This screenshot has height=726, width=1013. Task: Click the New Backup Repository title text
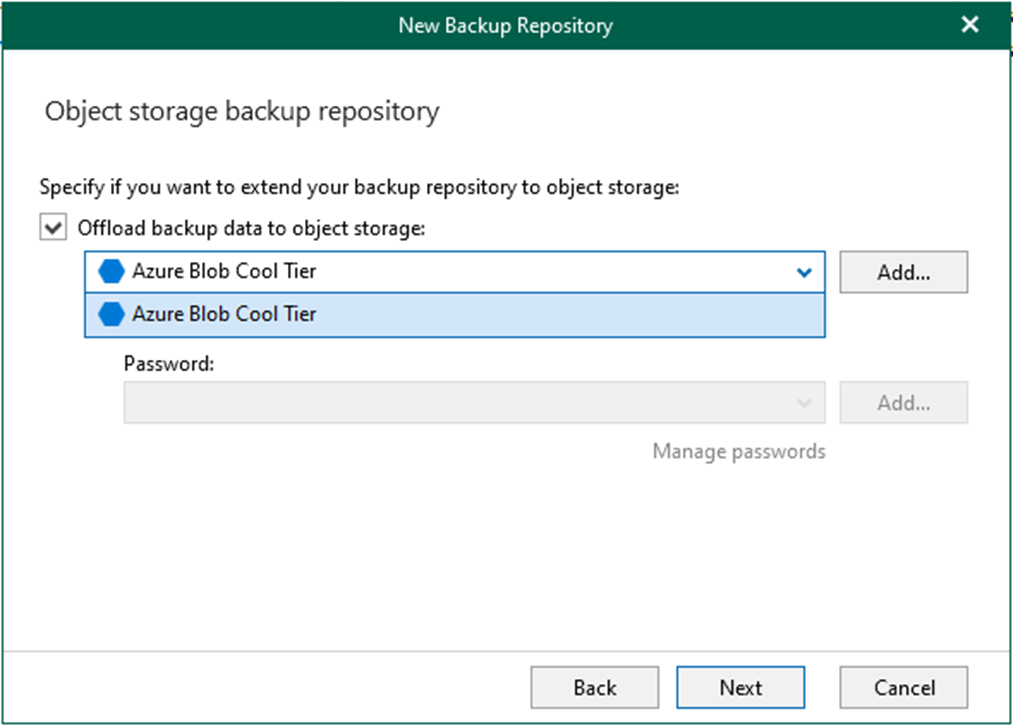click(x=505, y=25)
